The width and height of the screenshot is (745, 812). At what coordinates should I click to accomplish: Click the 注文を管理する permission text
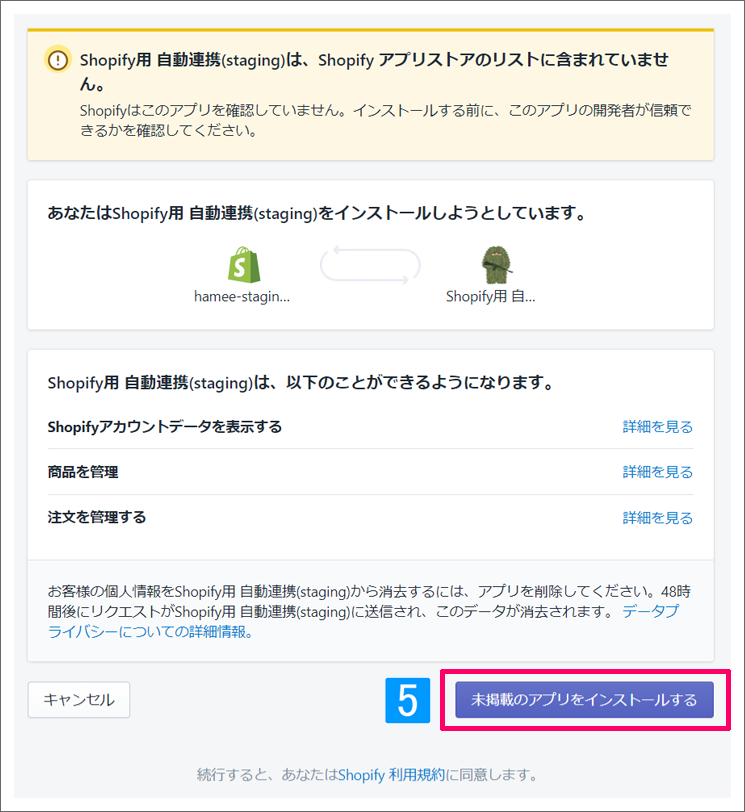97,517
